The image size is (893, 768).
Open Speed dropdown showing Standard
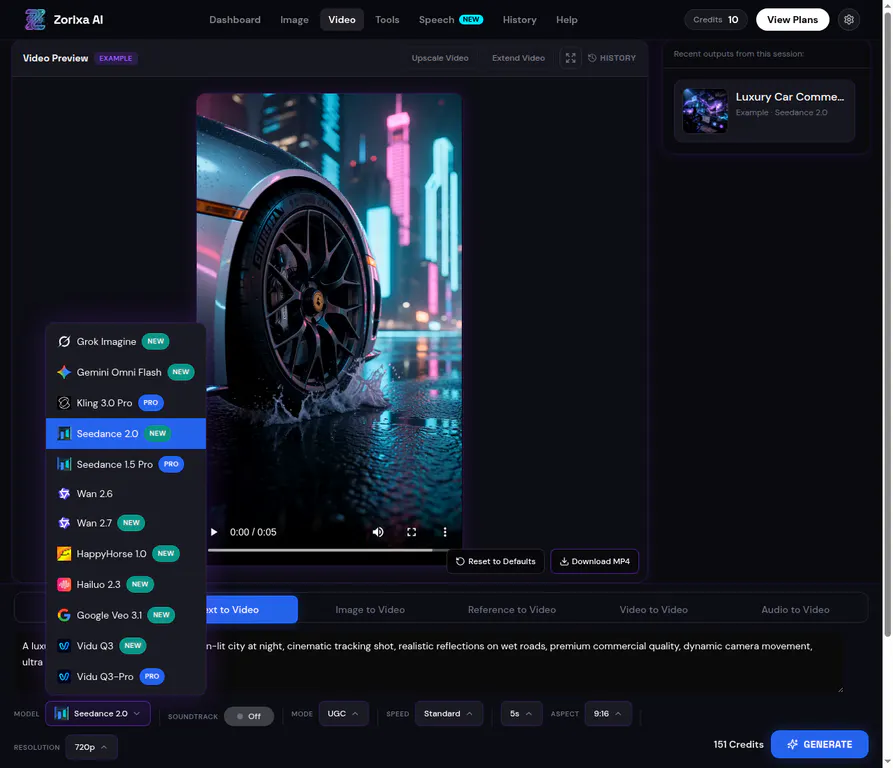tap(449, 714)
